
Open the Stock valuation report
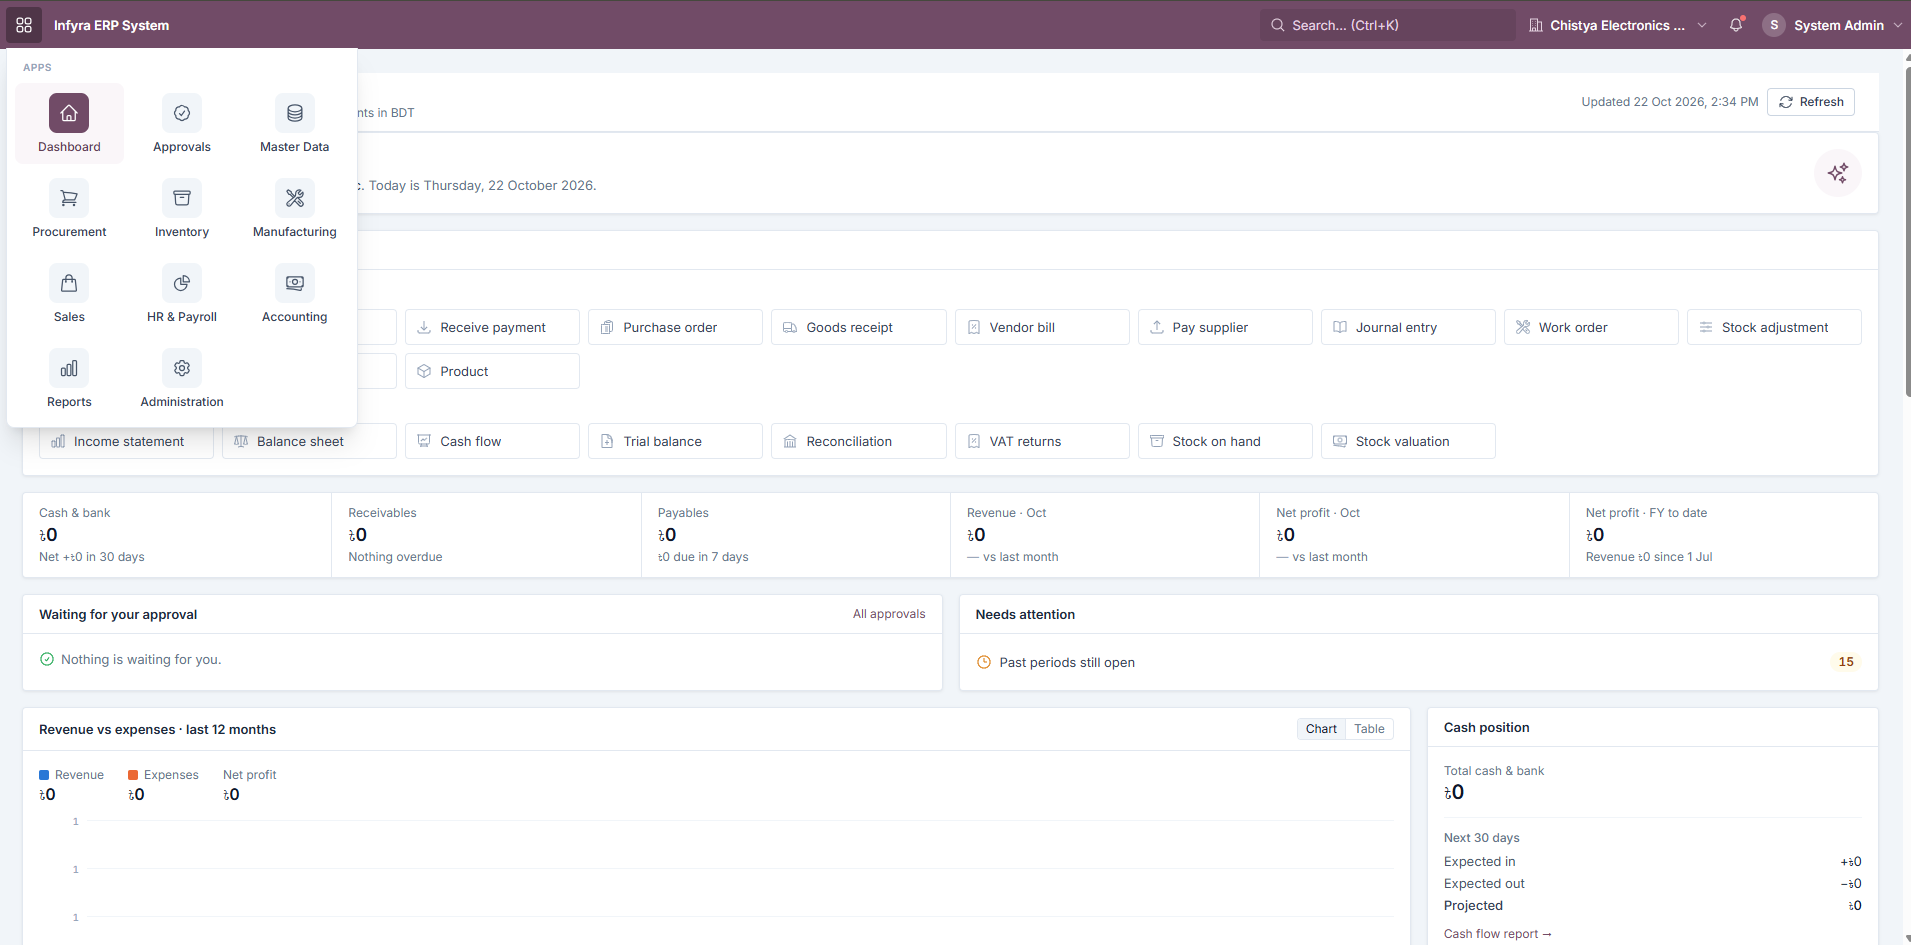tap(1408, 441)
